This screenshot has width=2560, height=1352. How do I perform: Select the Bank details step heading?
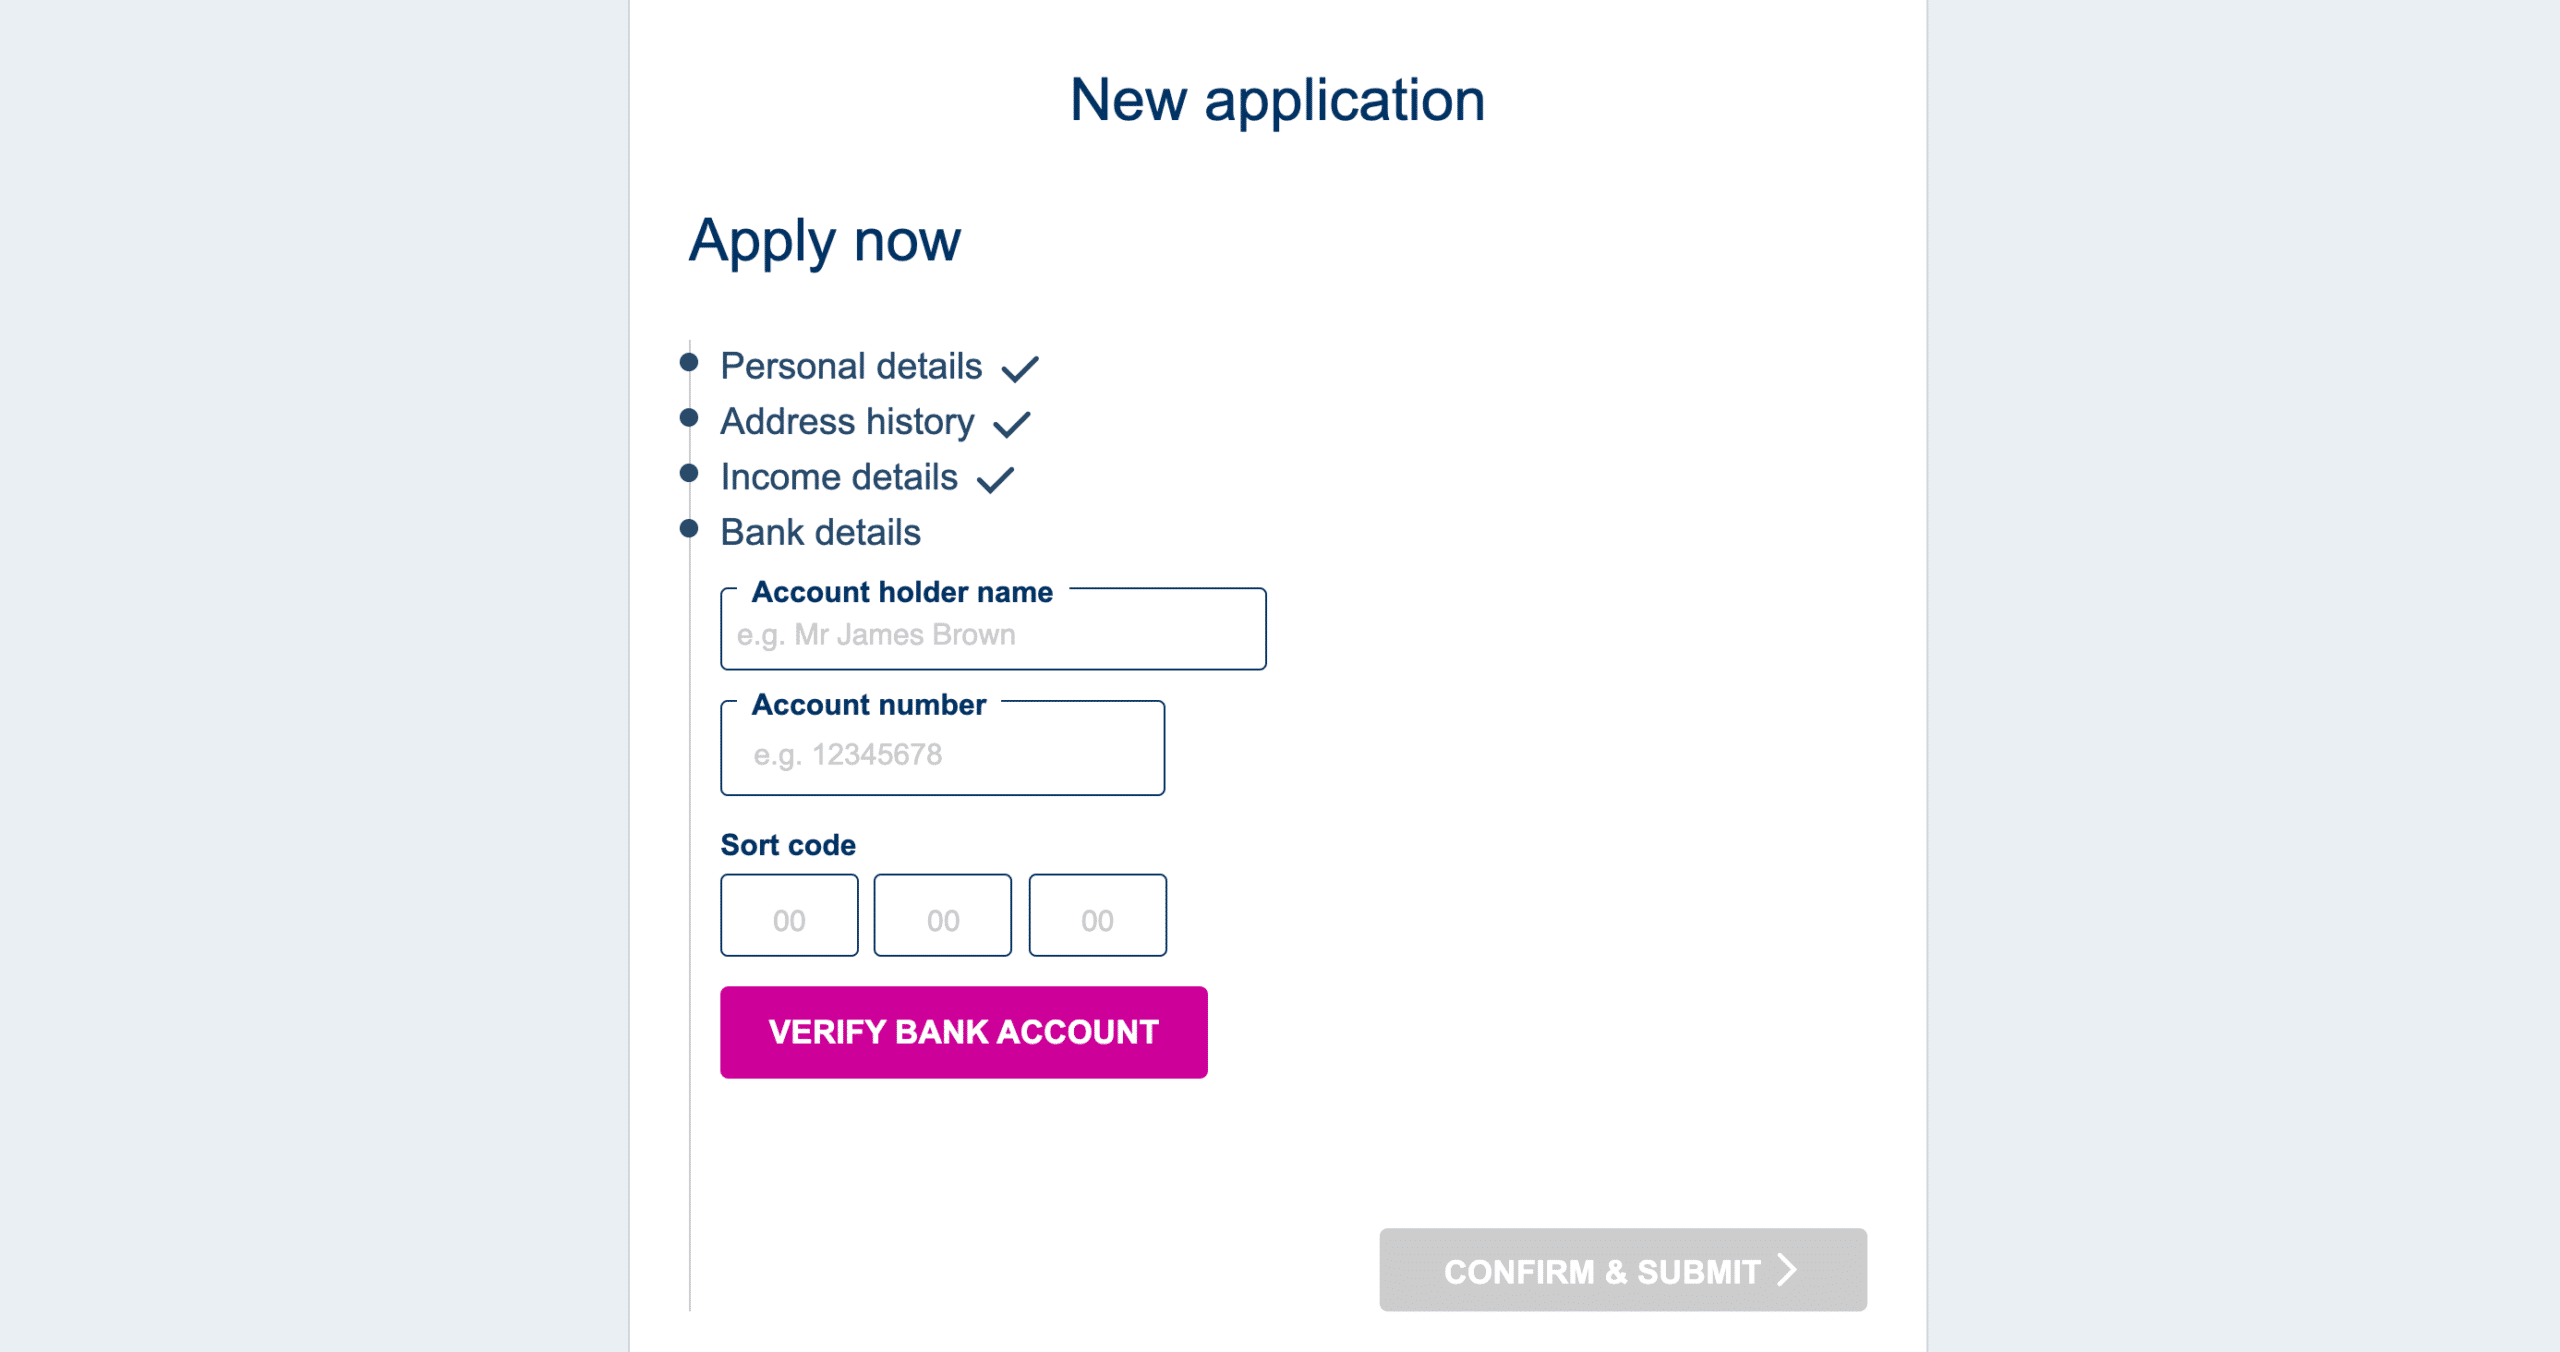tap(820, 533)
